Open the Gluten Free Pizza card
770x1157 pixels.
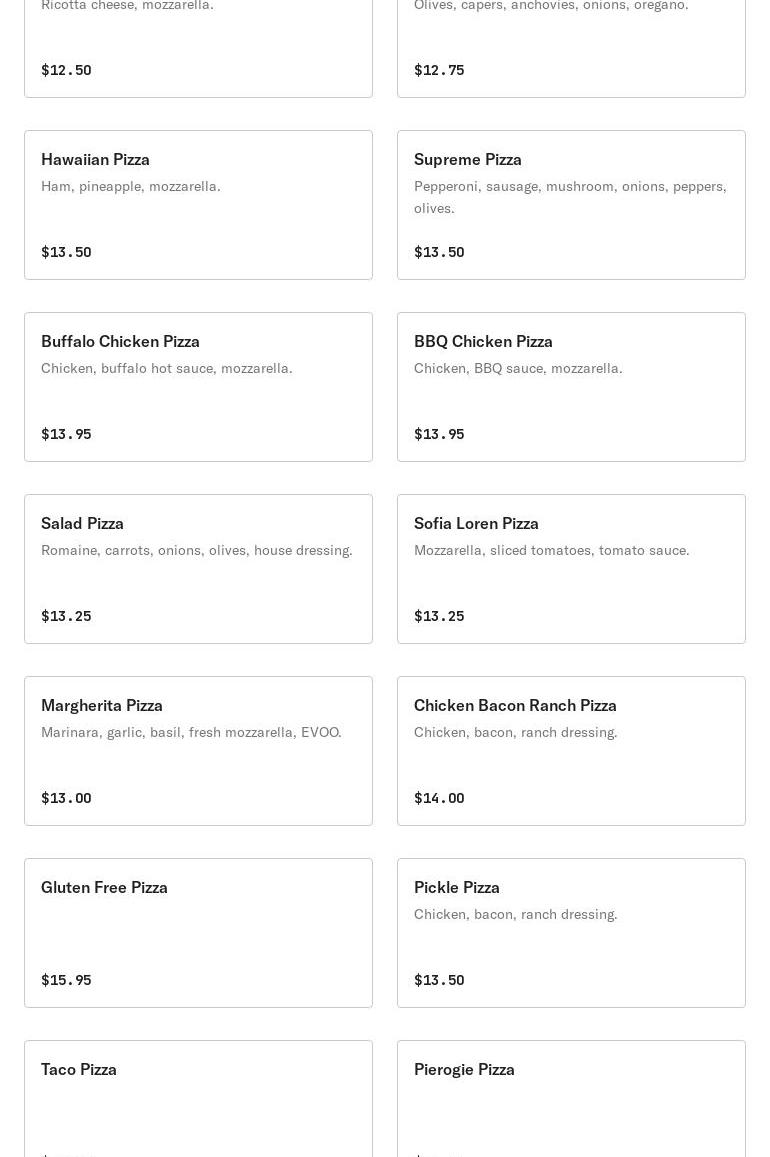[198, 933]
